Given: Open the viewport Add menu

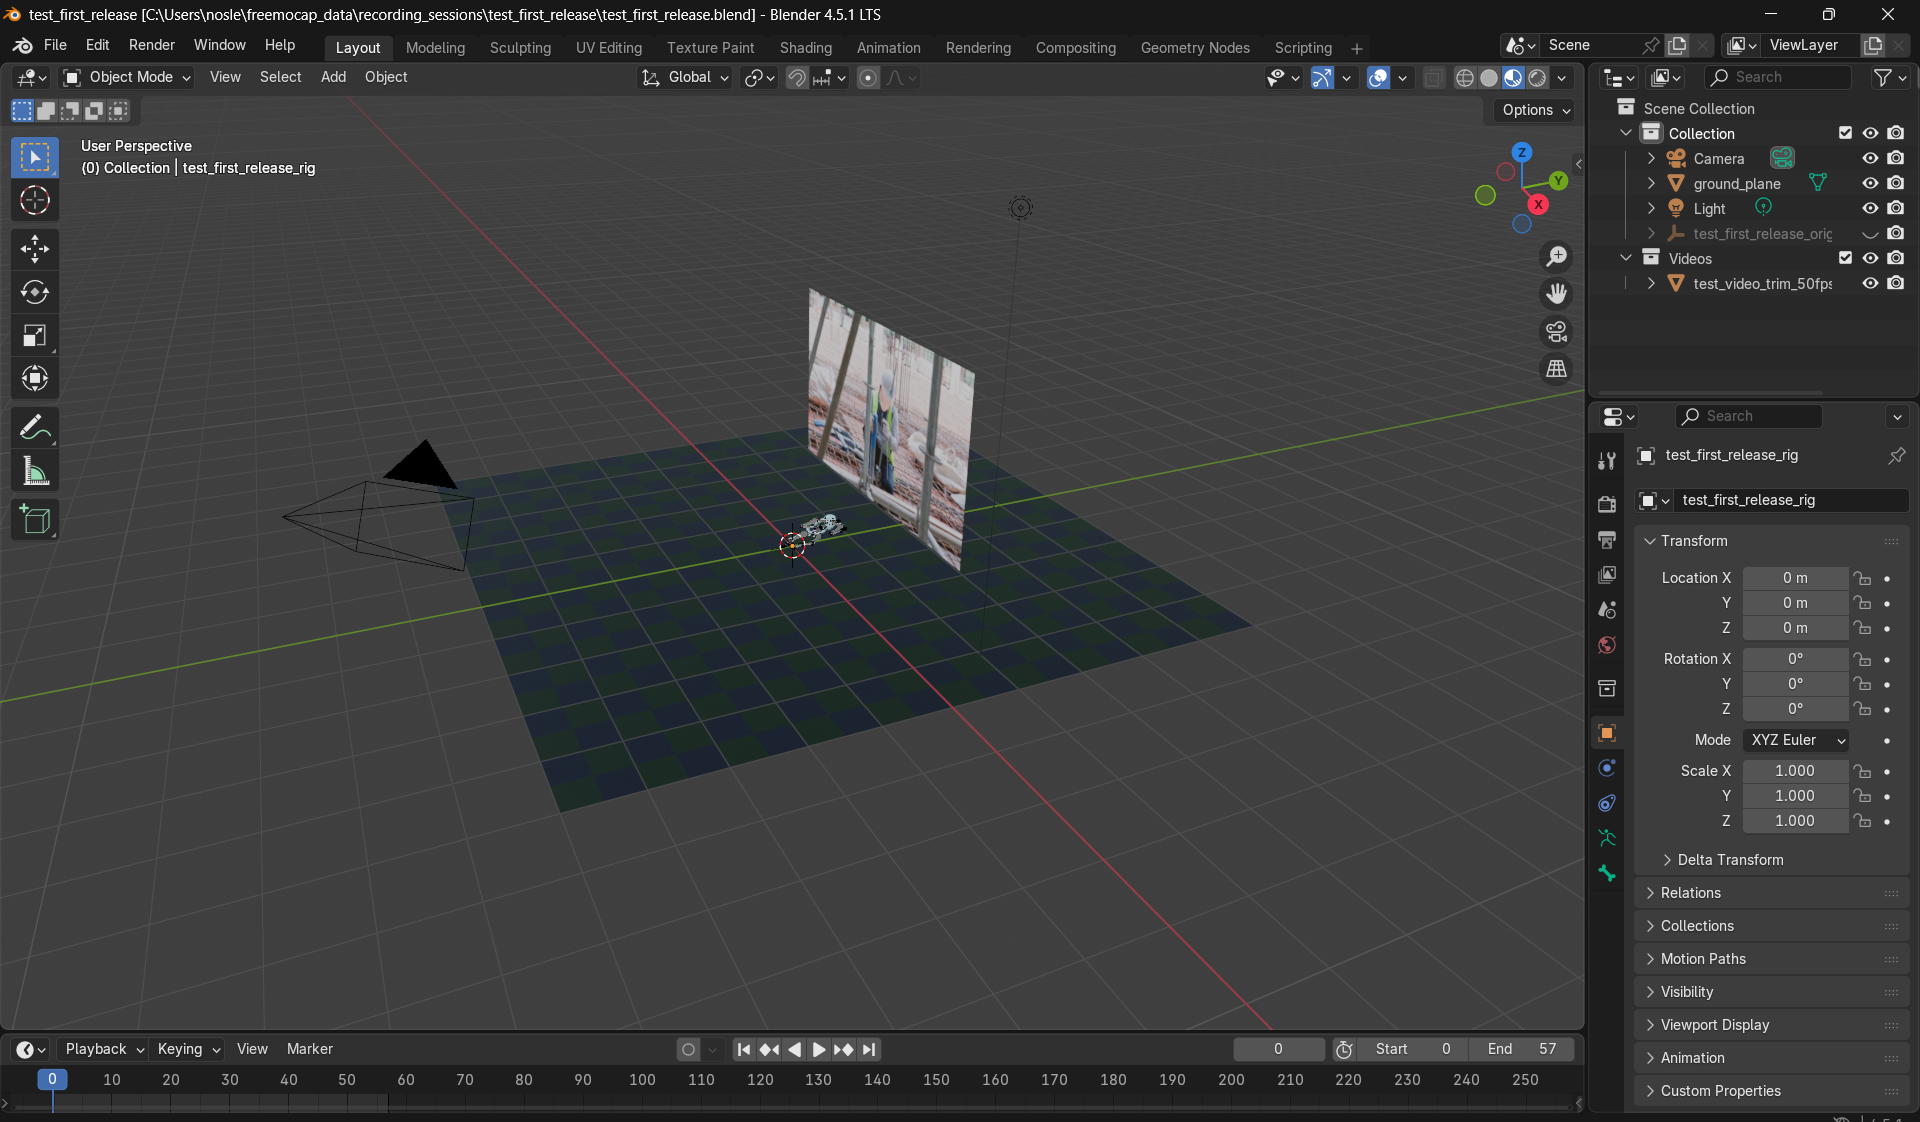Looking at the screenshot, I should click(x=333, y=77).
